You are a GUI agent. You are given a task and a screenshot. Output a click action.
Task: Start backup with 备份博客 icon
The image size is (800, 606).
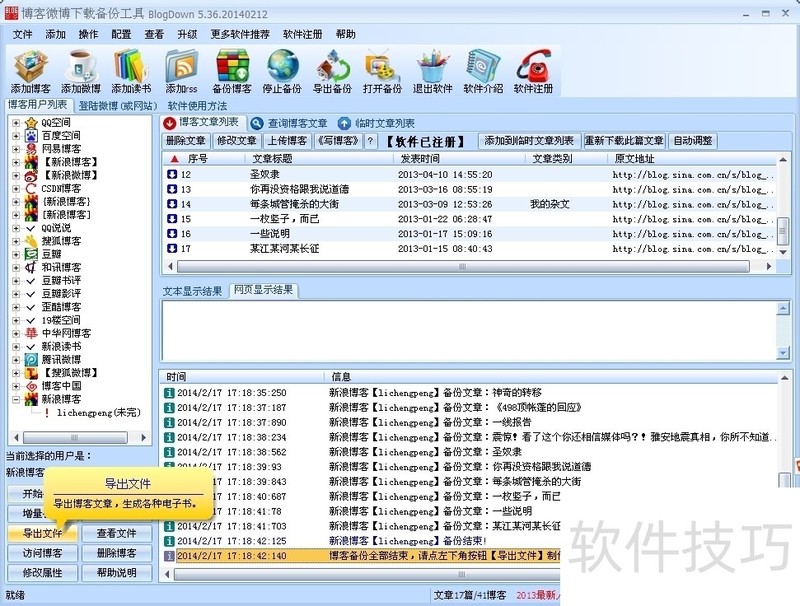click(x=232, y=71)
